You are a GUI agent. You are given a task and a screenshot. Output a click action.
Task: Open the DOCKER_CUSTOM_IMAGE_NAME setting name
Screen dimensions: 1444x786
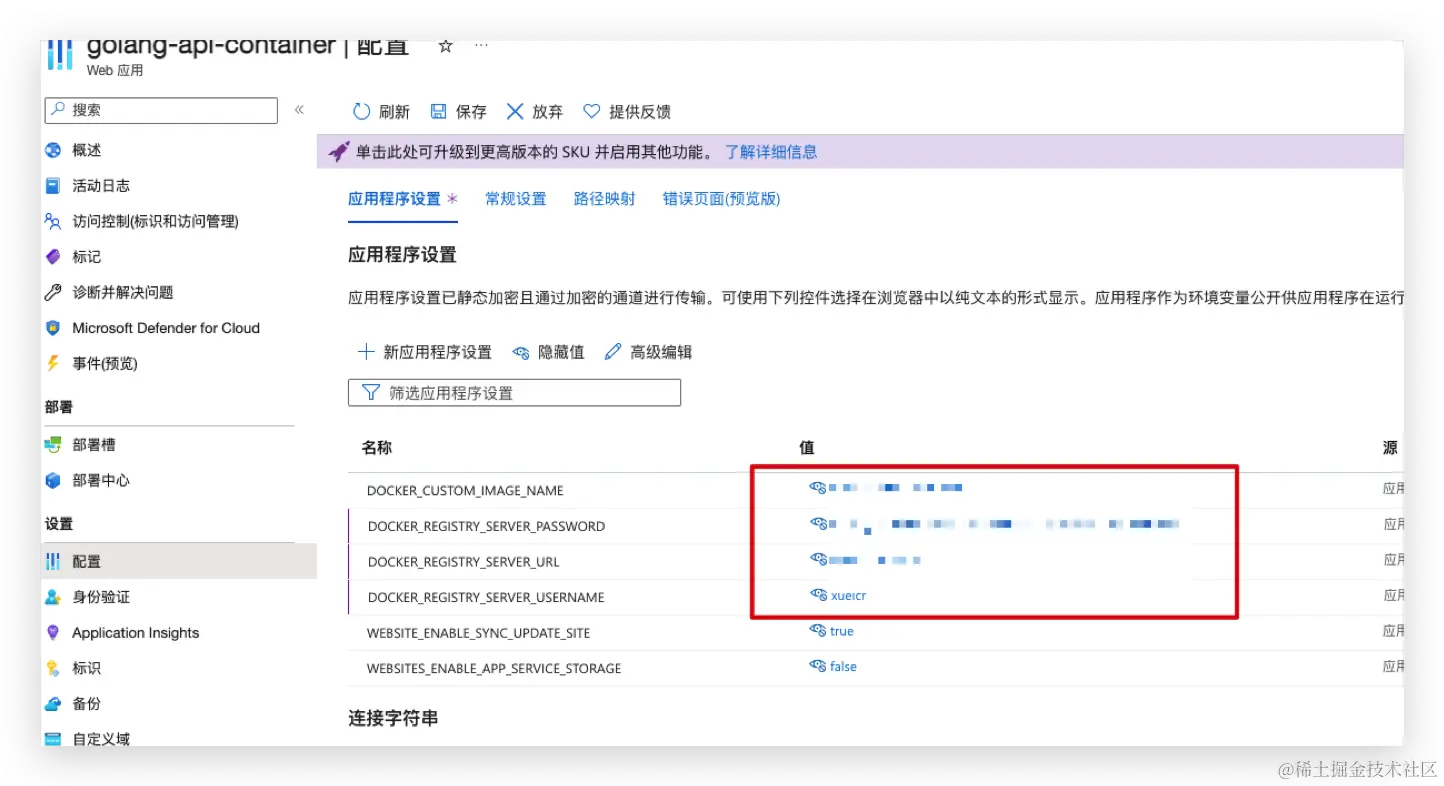[x=465, y=491]
